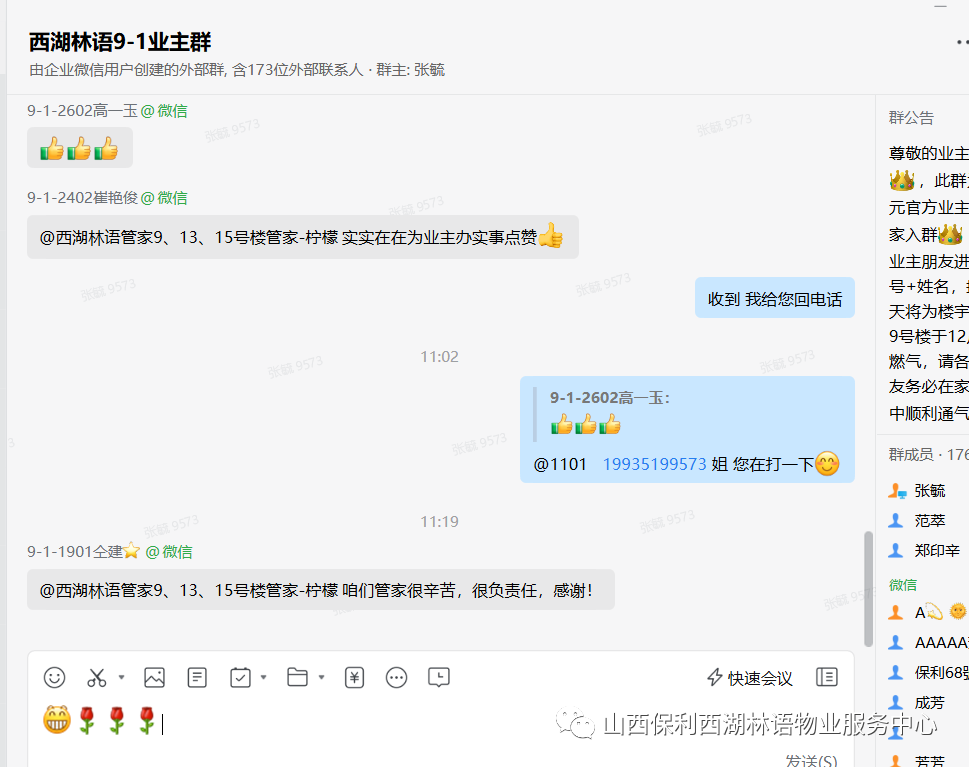Insert an image via picture icon
Viewport: 969px width, 767px height.
pyautogui.click(x=154, y=677)
